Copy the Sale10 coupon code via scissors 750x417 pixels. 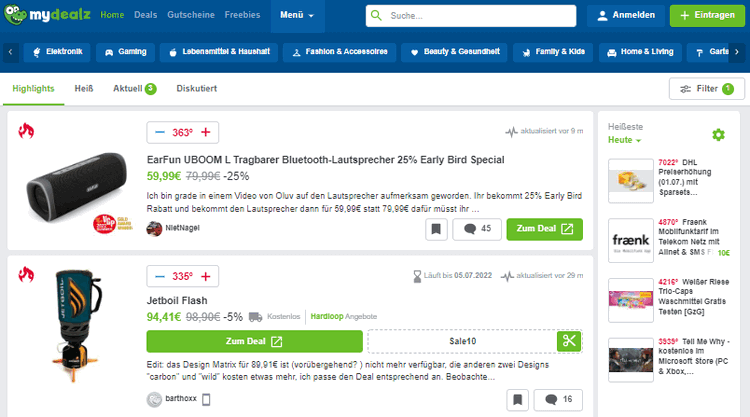(x=568, y=341)
